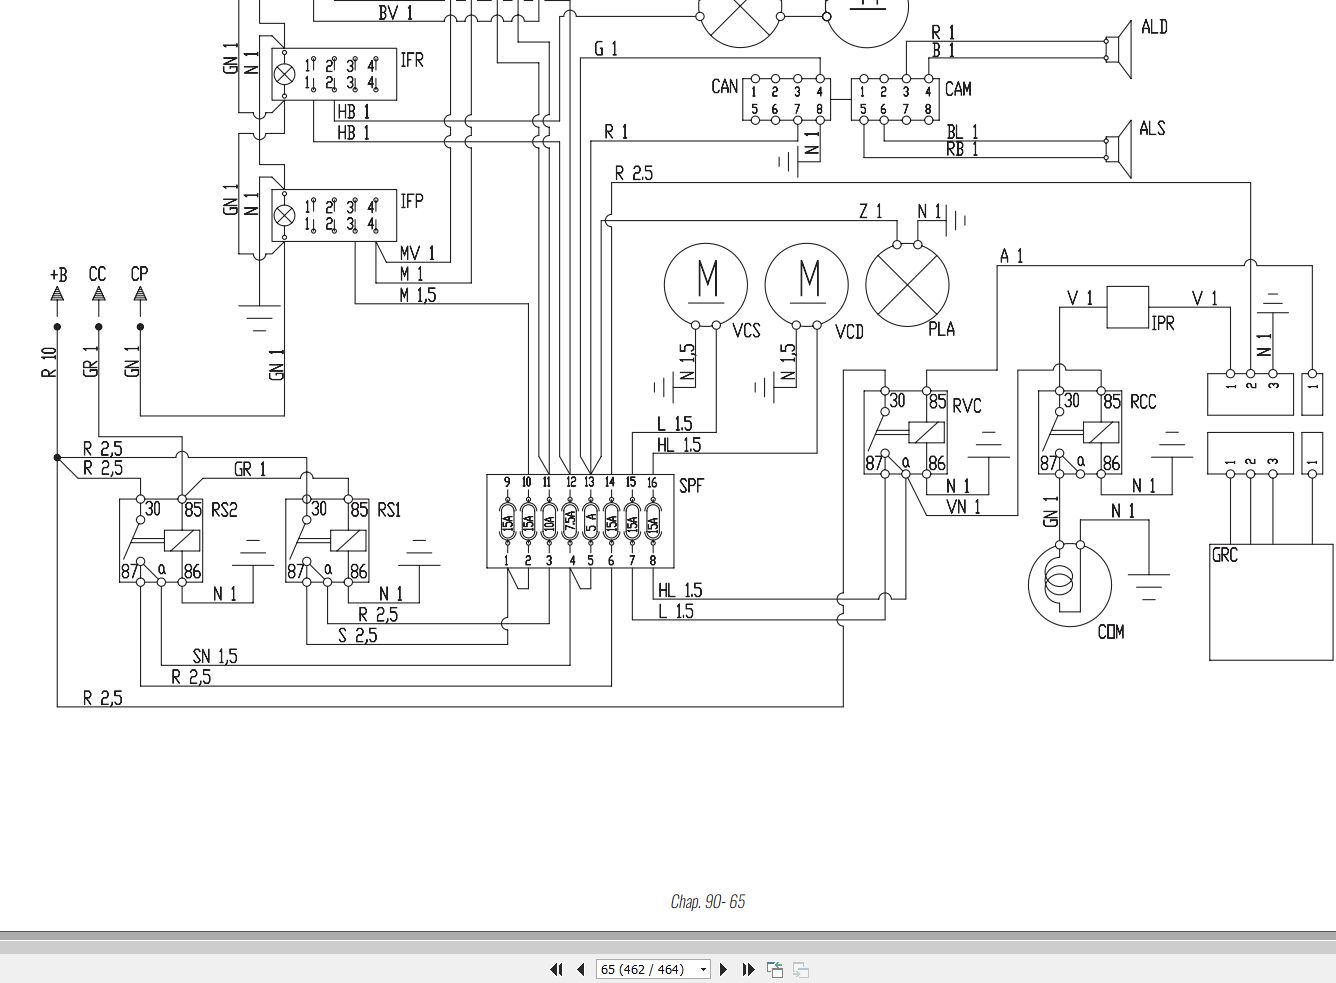The image size is (1336, 983).
Task: Jump to the last page
Action: [x=748, y=969]
